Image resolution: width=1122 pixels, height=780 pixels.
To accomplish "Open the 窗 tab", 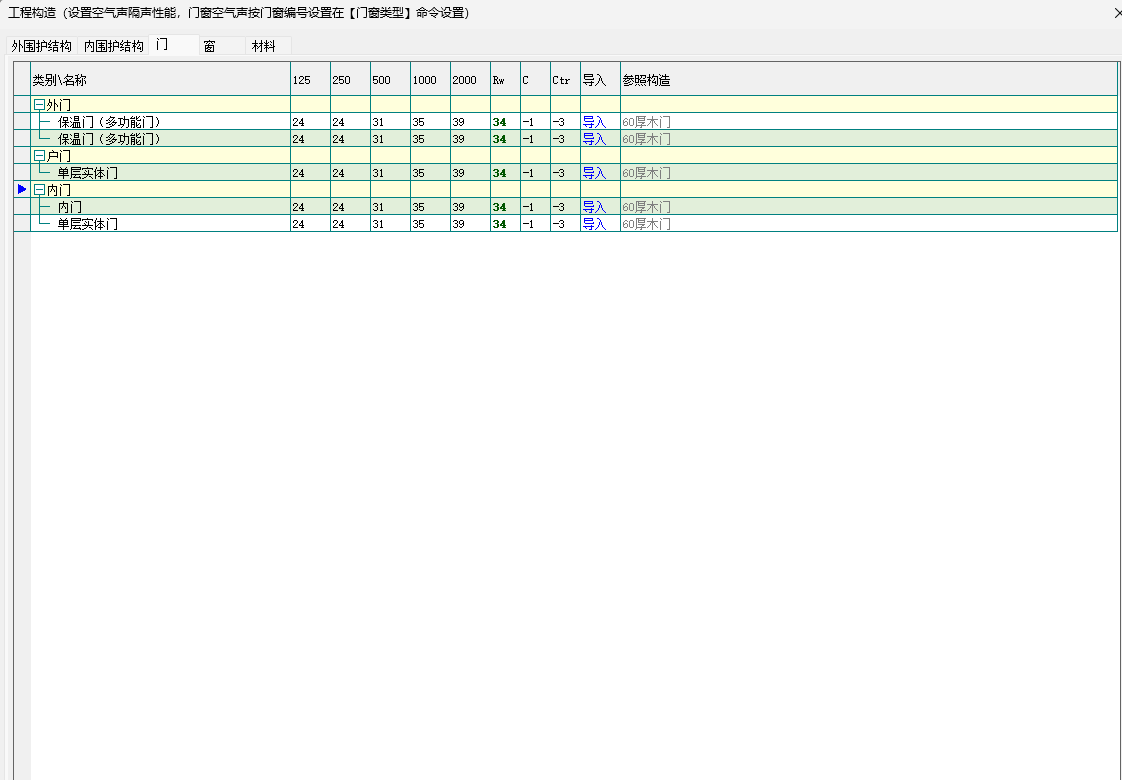I will point(209,46).
